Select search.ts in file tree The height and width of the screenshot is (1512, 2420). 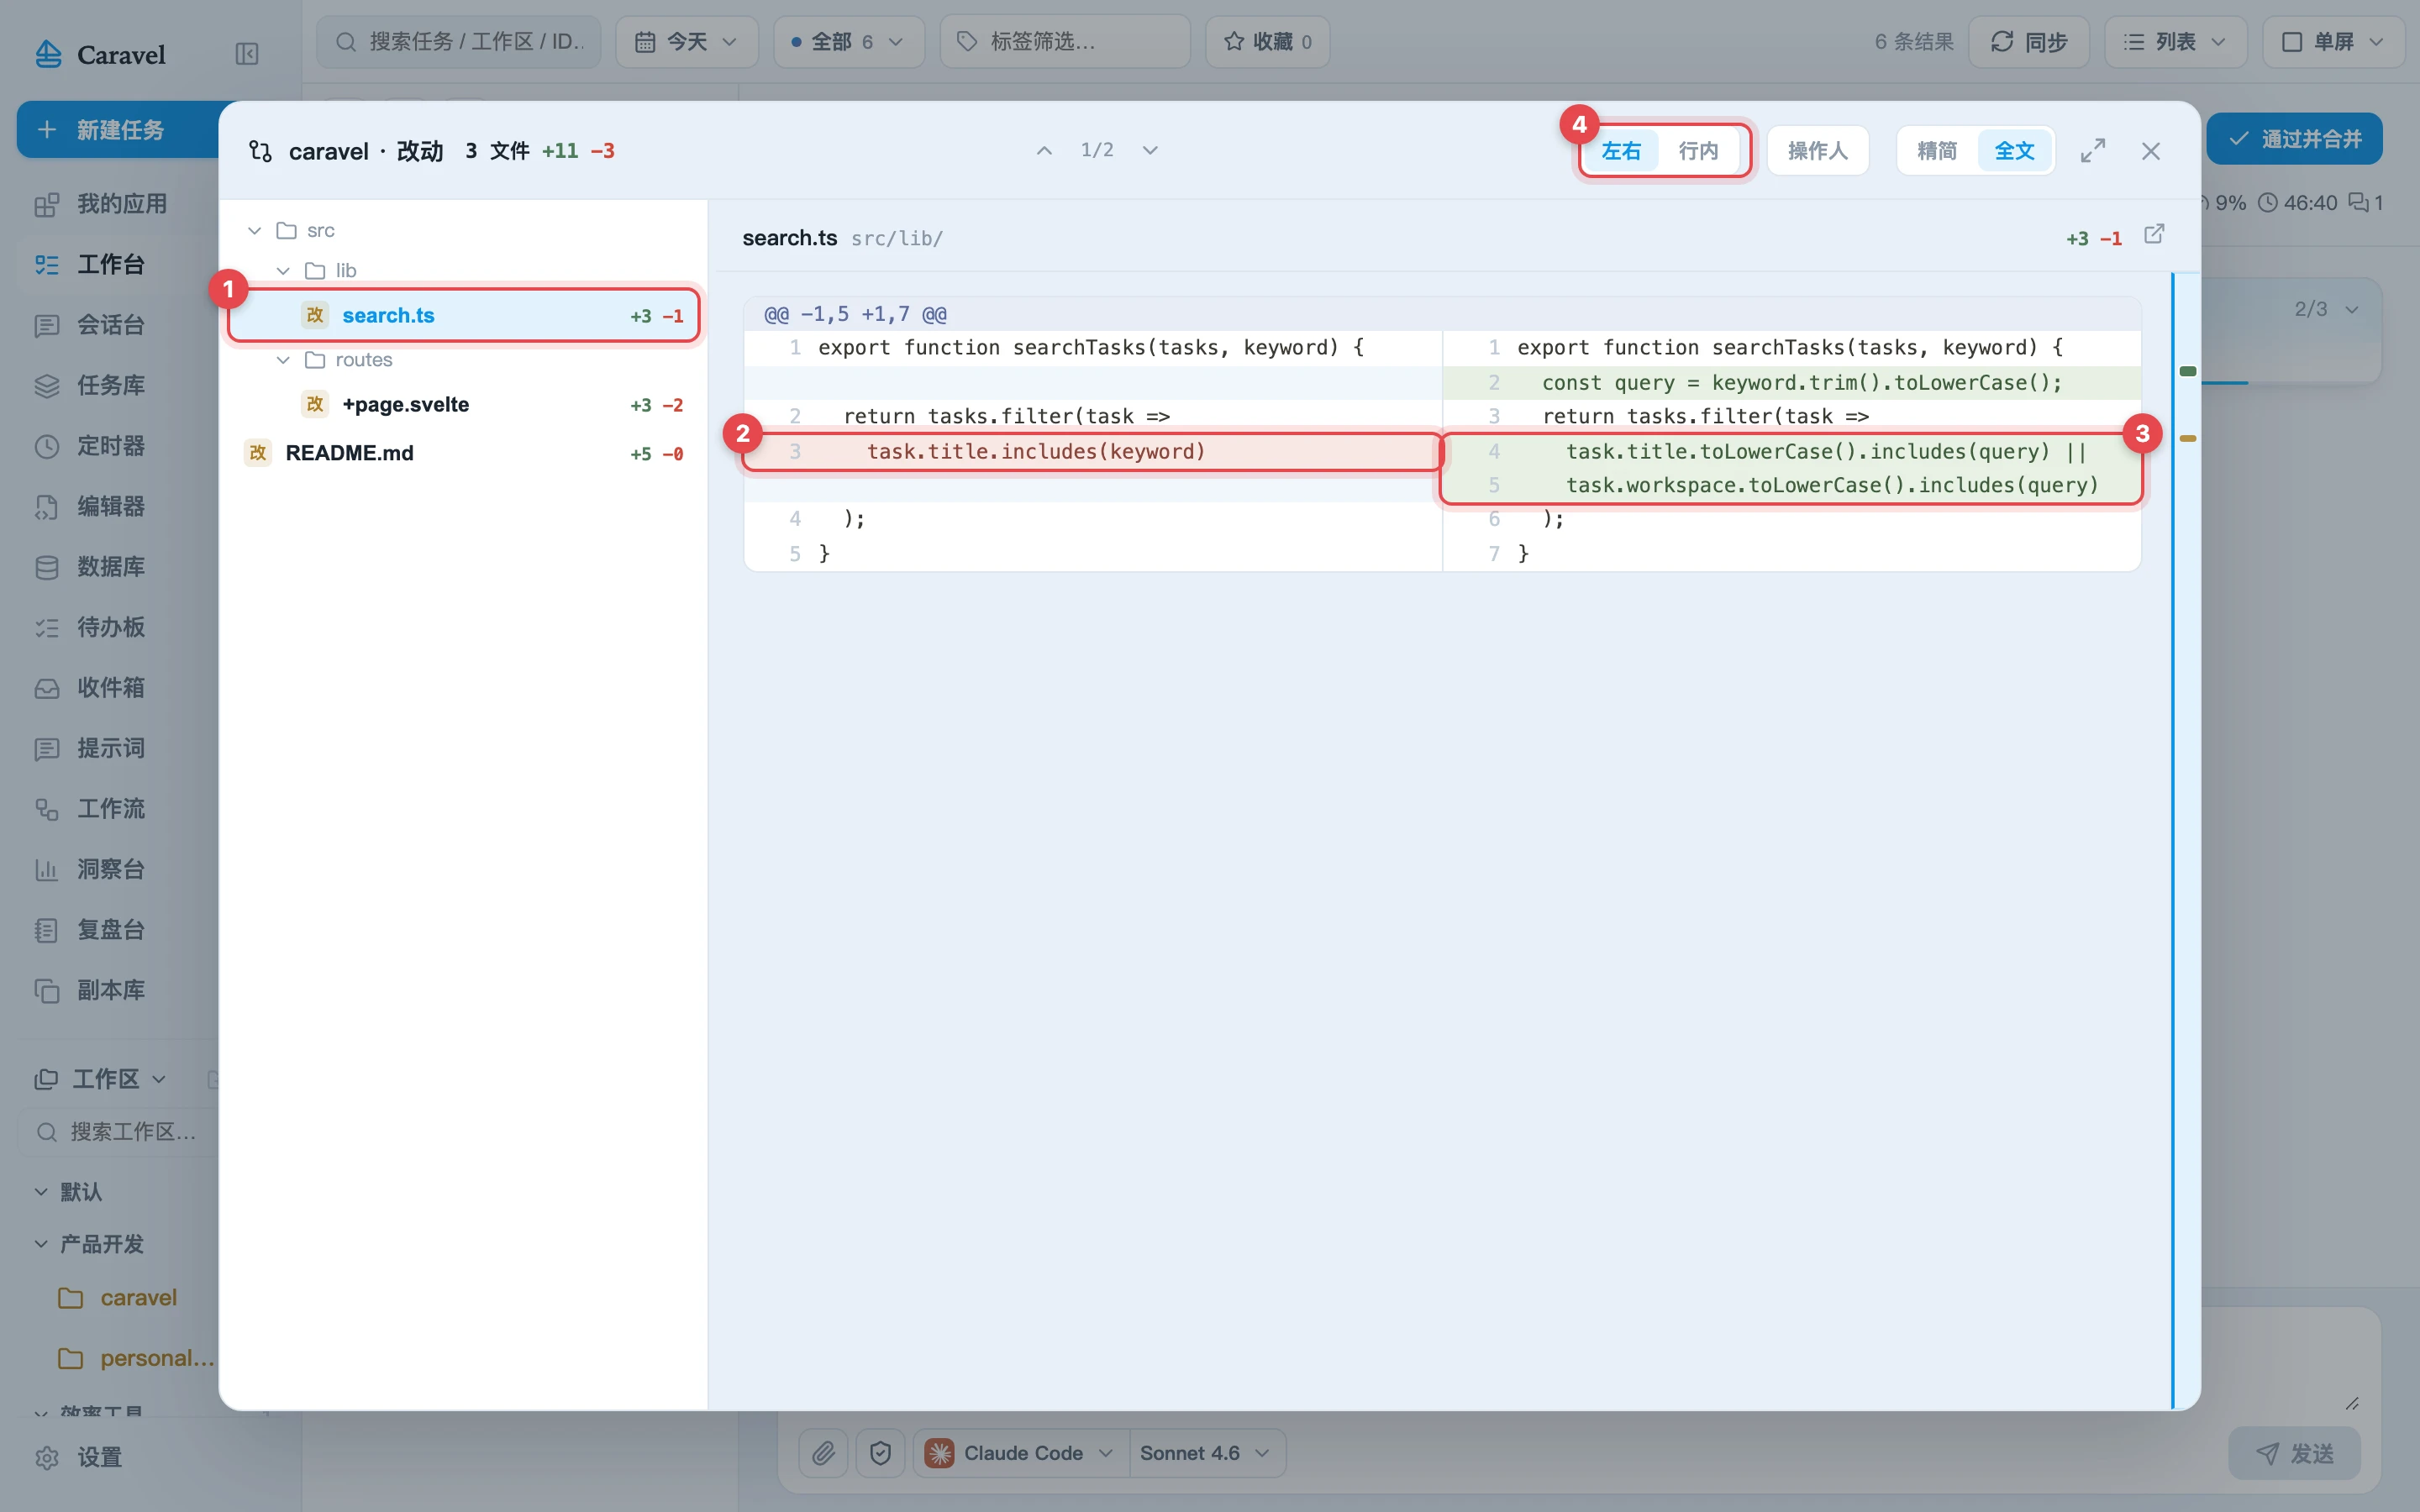click(x=463, y=316)
